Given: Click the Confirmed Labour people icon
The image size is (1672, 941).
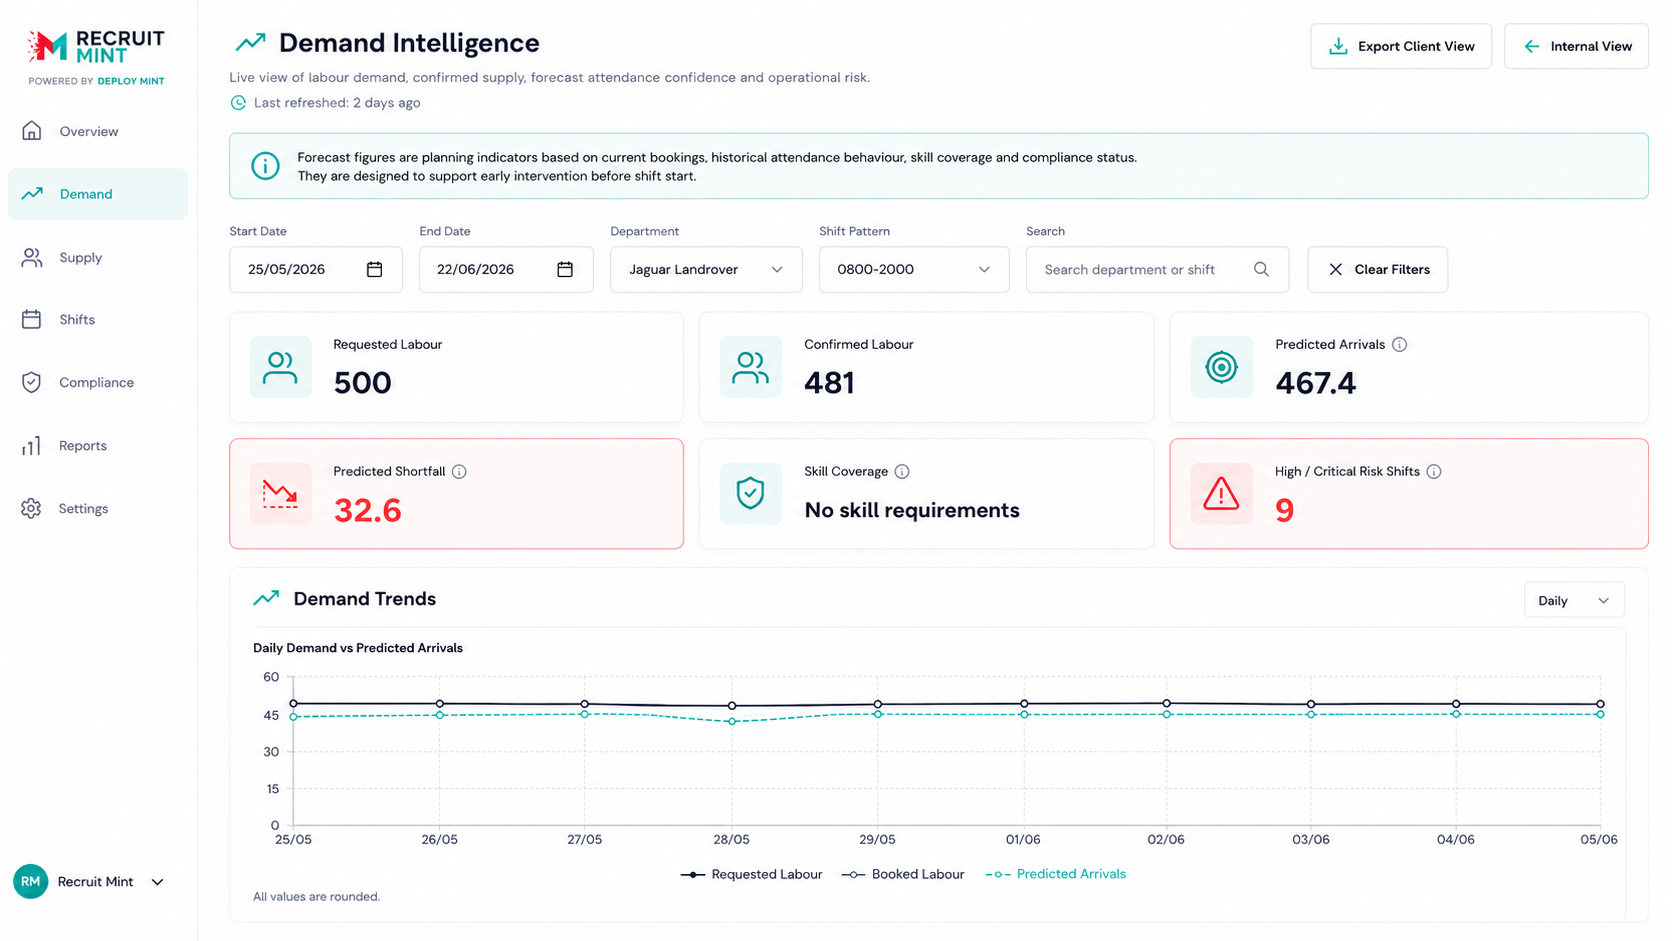Looking at the screenshot, I should [x=750, y=367].
